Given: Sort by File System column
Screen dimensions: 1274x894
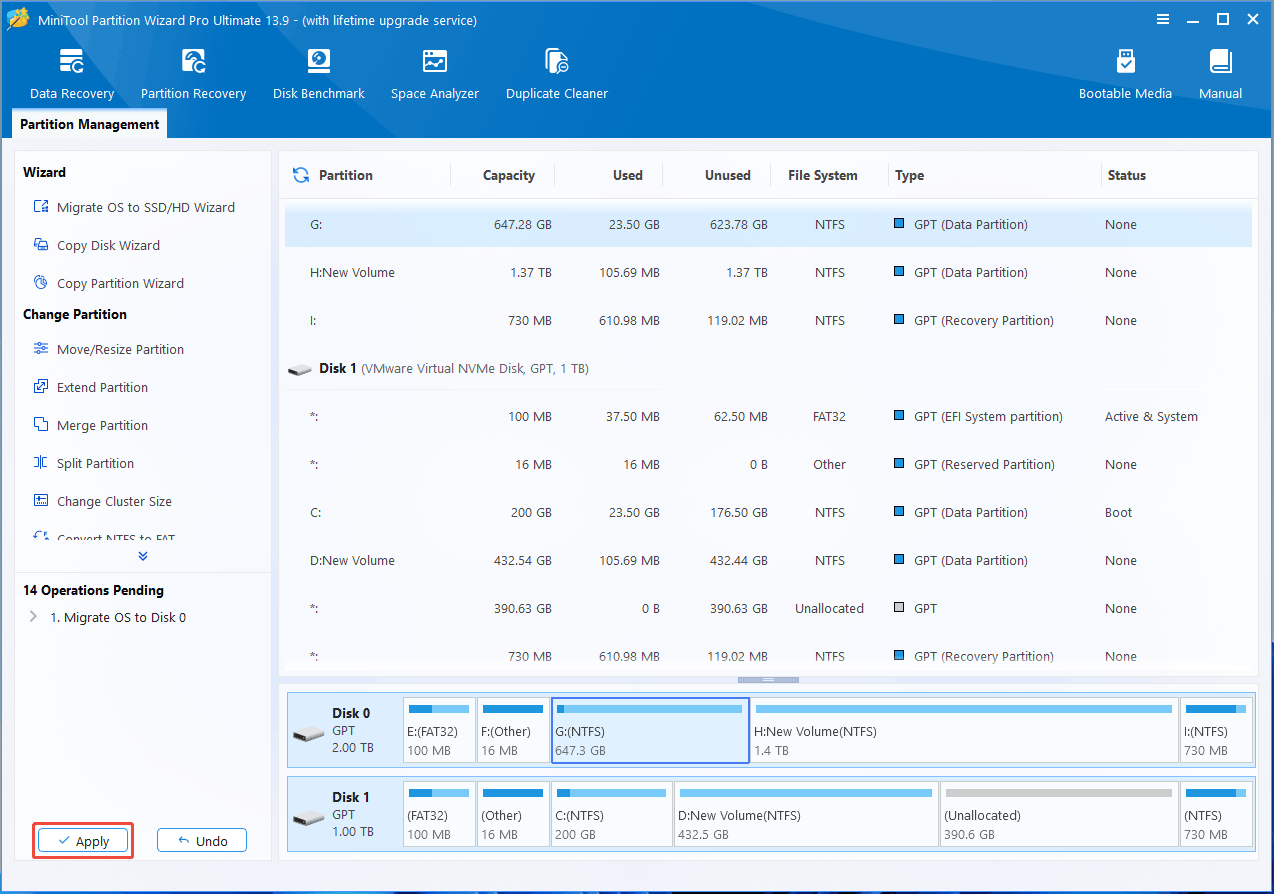Looking at the screenshot, I should pyautogui.click(x=822, y=175).
